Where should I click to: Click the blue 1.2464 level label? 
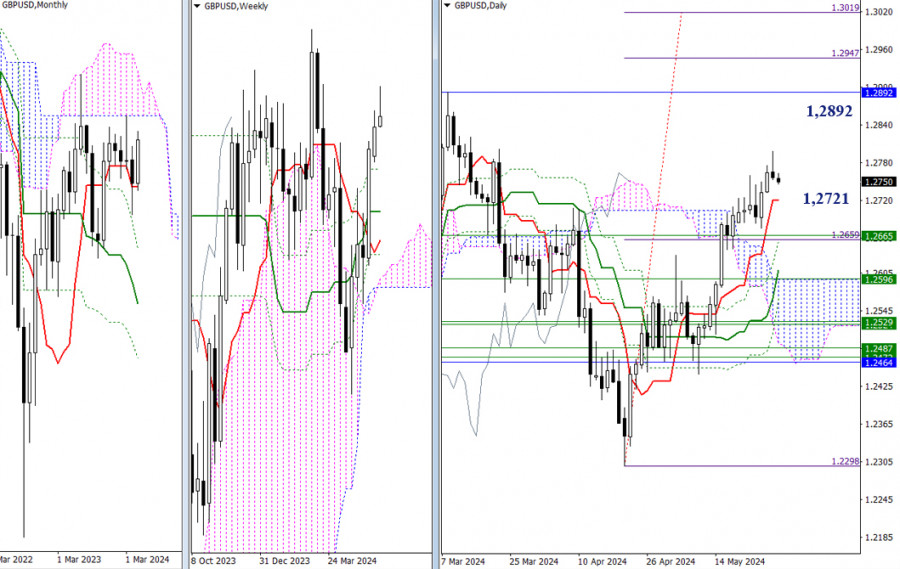pos(878,362)
